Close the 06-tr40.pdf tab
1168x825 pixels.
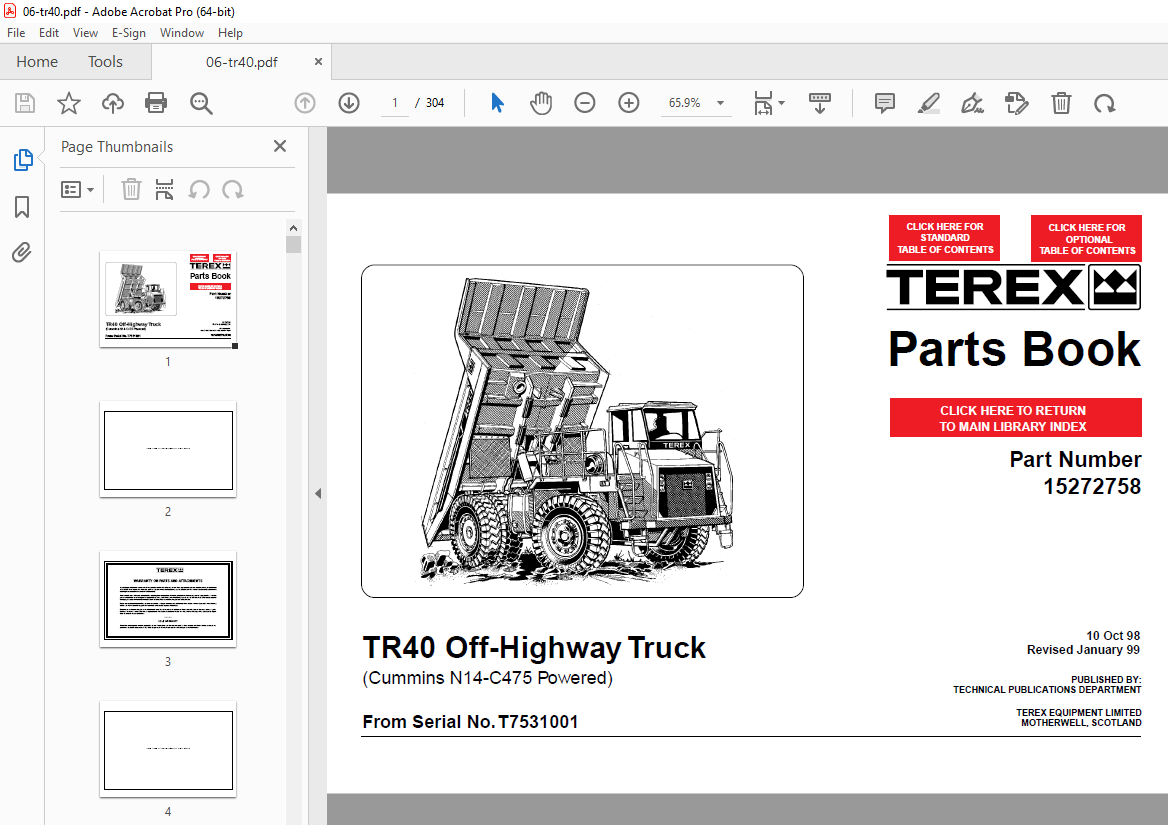point(318,62)
